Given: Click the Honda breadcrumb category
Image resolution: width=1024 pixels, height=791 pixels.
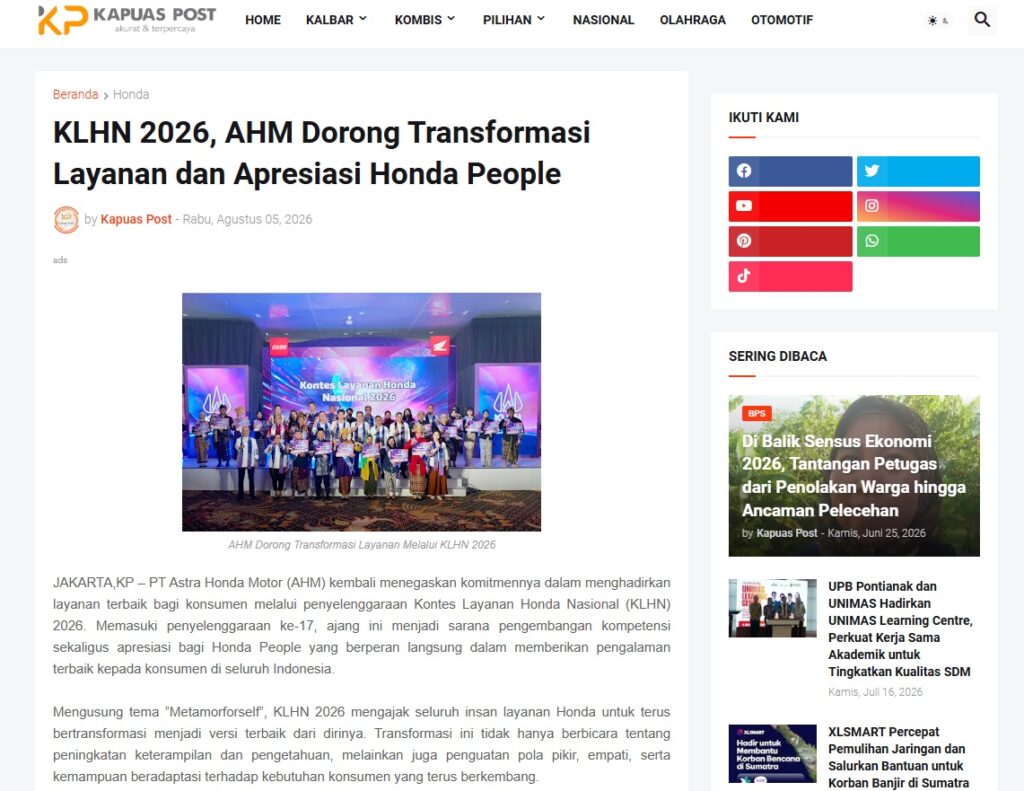Looking at the screenshot, I should [x=131, y=94].
